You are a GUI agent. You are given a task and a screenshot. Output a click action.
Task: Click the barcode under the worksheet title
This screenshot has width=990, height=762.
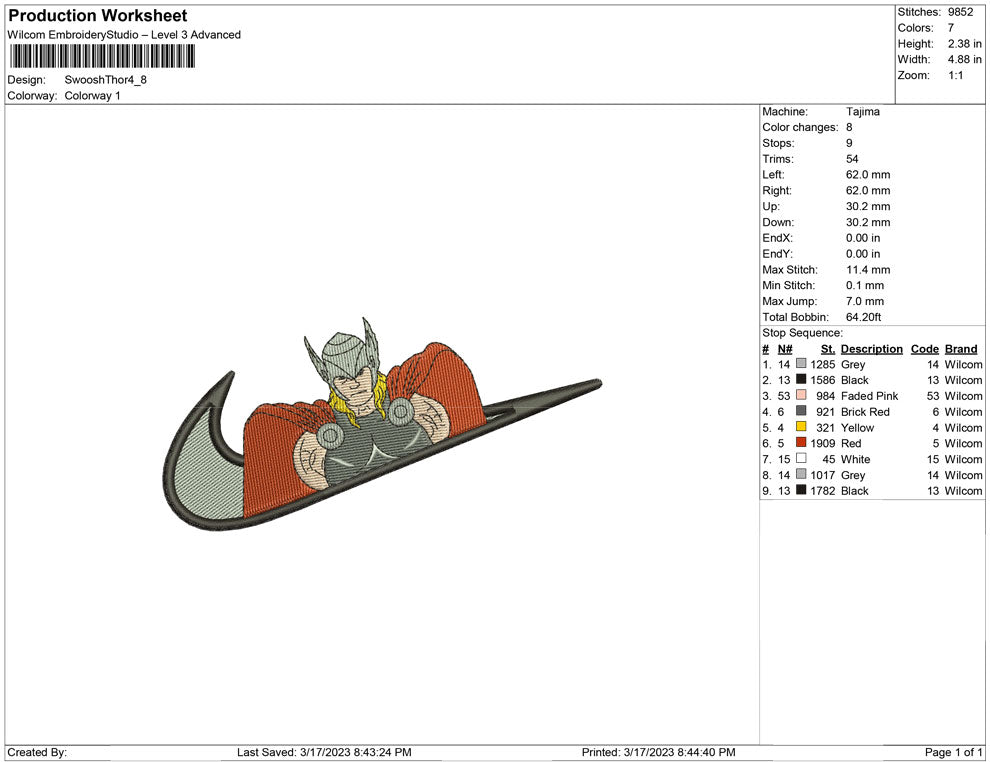102,56
